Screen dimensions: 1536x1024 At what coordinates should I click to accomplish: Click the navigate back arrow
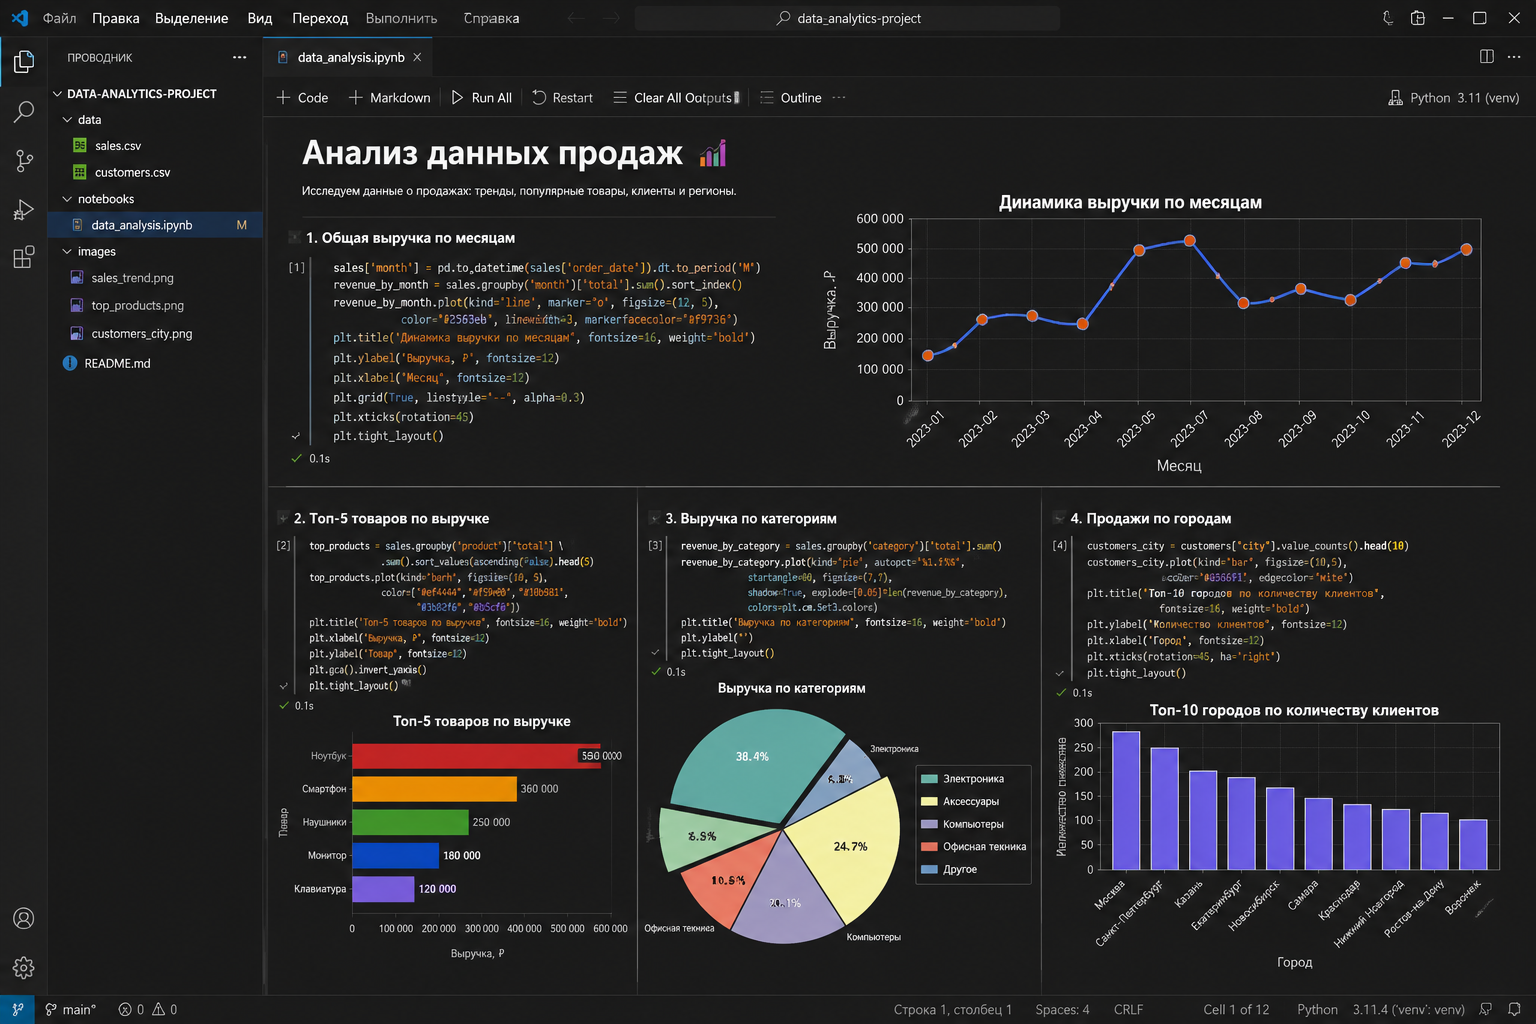(x=575, y=18)
